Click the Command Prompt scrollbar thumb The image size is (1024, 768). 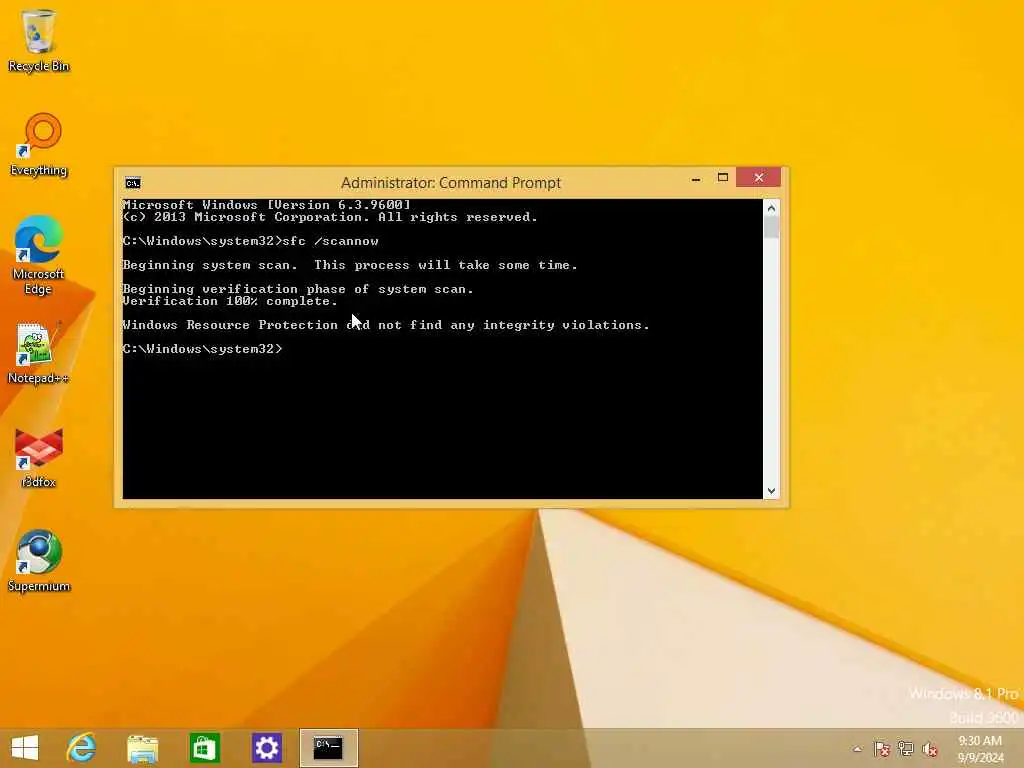coord(771,227)
